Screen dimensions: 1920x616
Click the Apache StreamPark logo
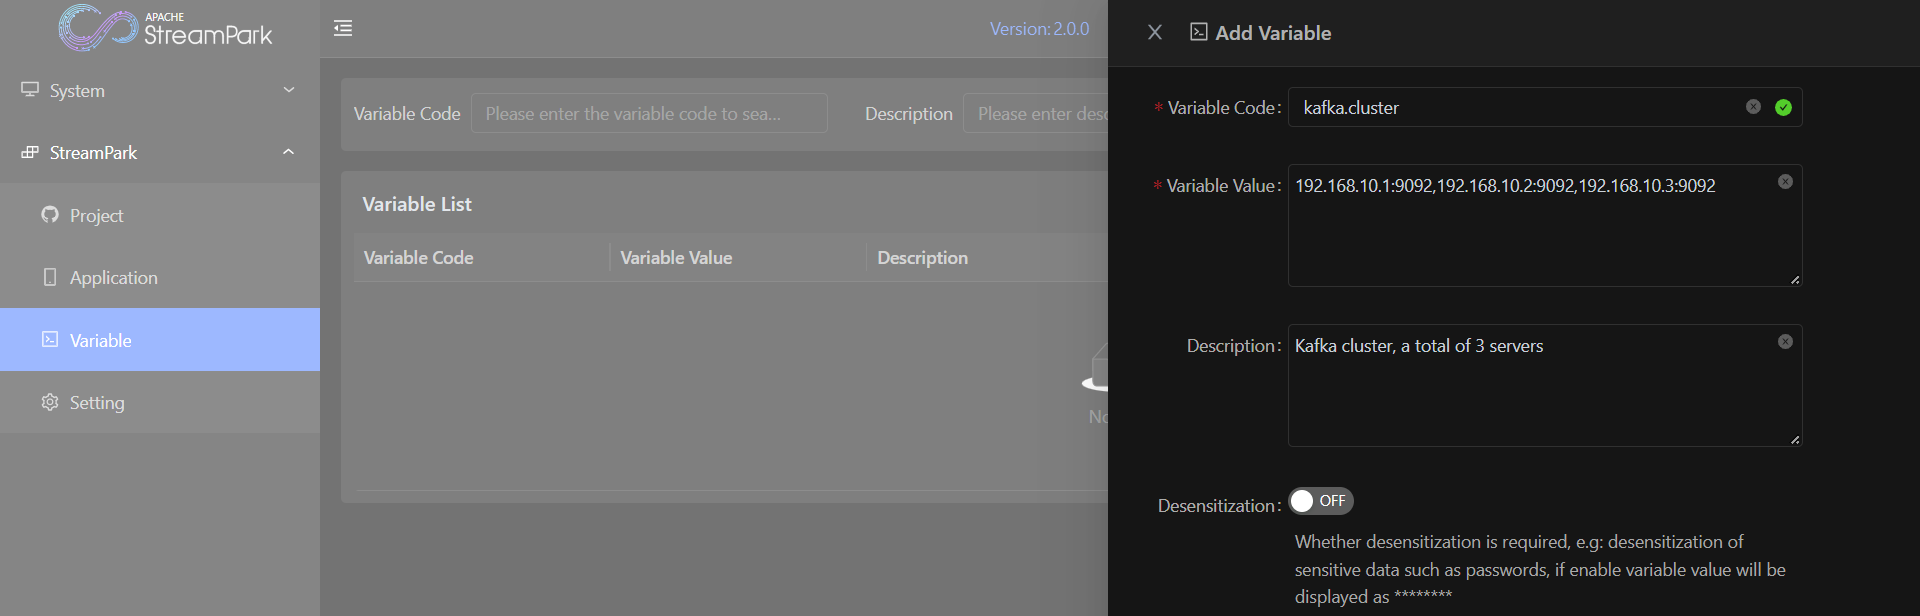click(x=165, y=28)
